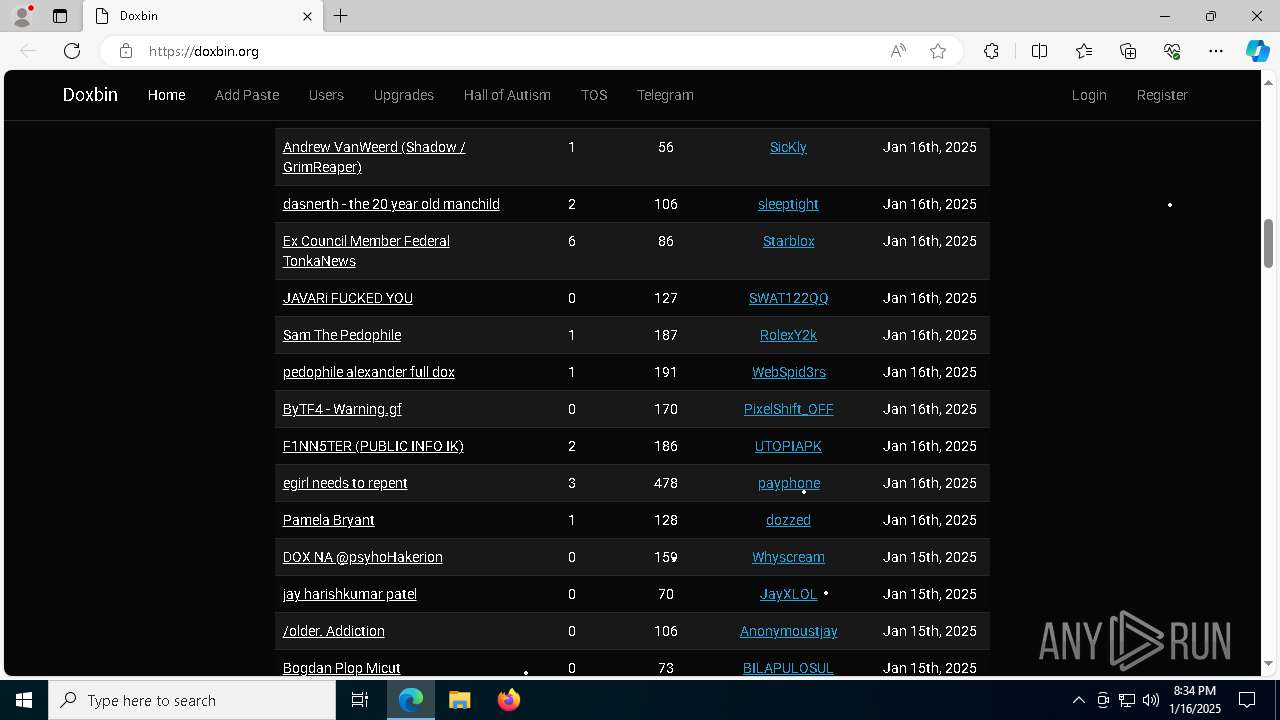Image resolution: width=1280 pixels, height=720 pixels.
Task: Open the Task View icon in the taskbar
Action: [360, 700]
